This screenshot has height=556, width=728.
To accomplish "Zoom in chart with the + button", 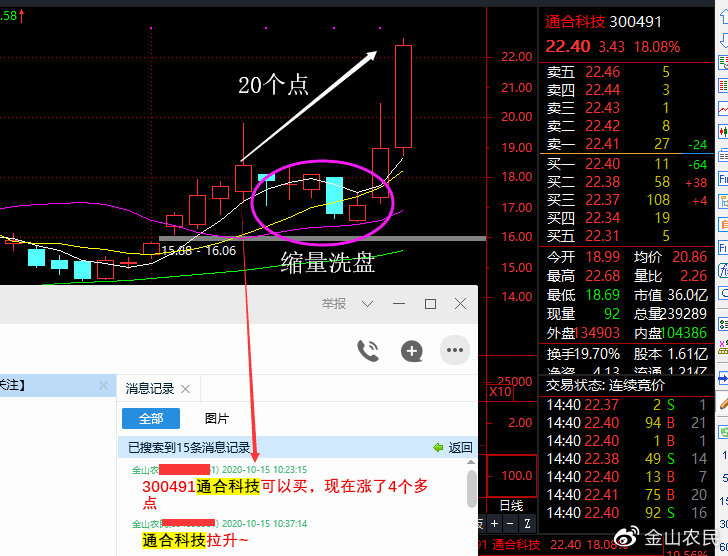I will point(495,524).
